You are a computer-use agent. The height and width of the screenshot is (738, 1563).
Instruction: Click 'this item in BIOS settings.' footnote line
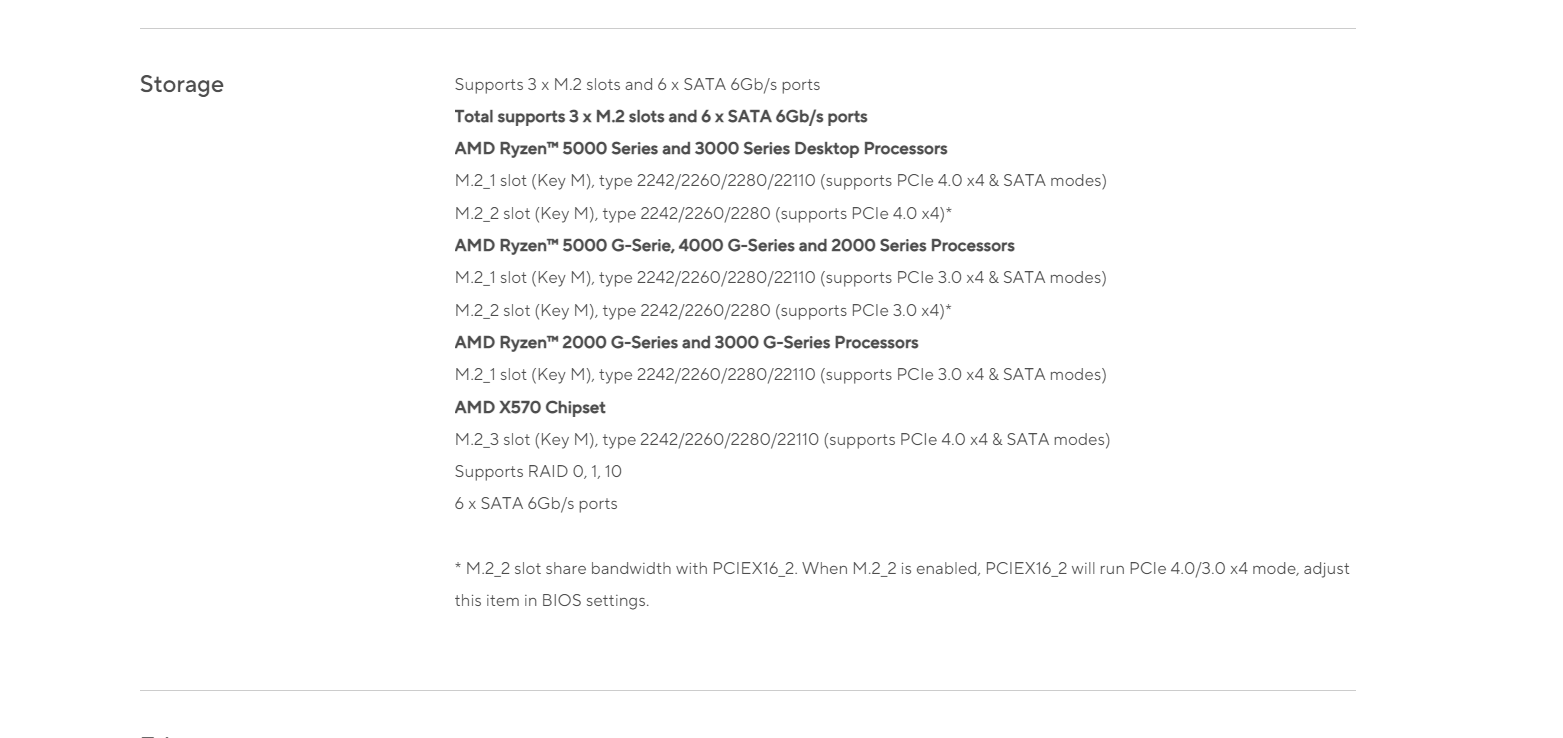point(552,601)
